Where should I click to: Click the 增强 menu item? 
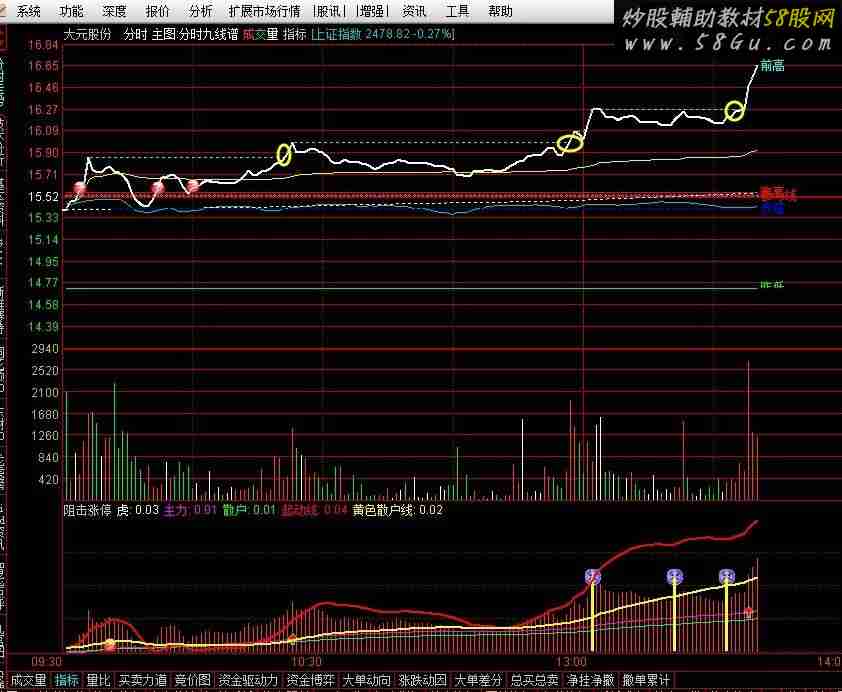click(x=372, y=11)
